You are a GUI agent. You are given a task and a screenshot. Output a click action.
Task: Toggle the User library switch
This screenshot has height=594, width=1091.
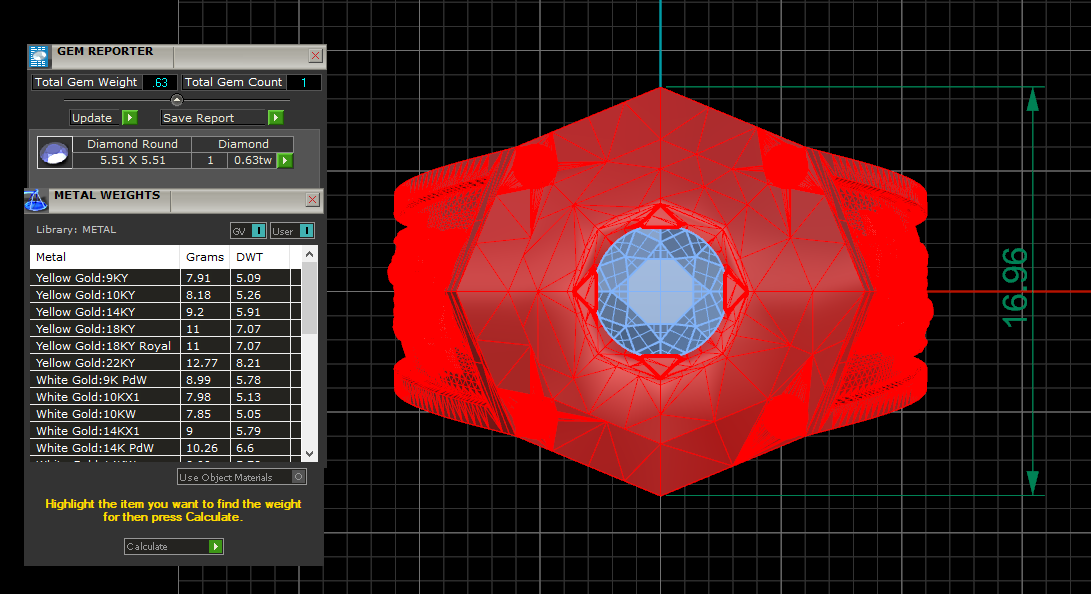[306, 231]
